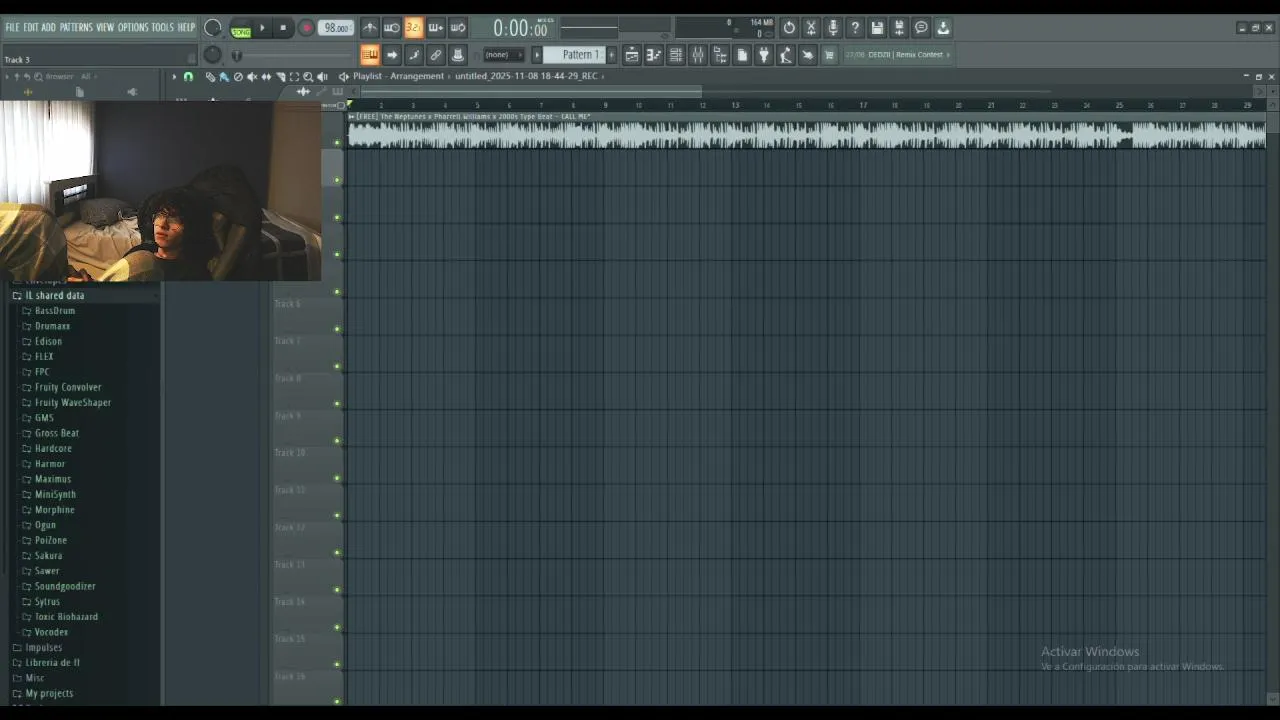Mute the track with the audio clip
This screenshot has height=720, width=1280.
337,142
